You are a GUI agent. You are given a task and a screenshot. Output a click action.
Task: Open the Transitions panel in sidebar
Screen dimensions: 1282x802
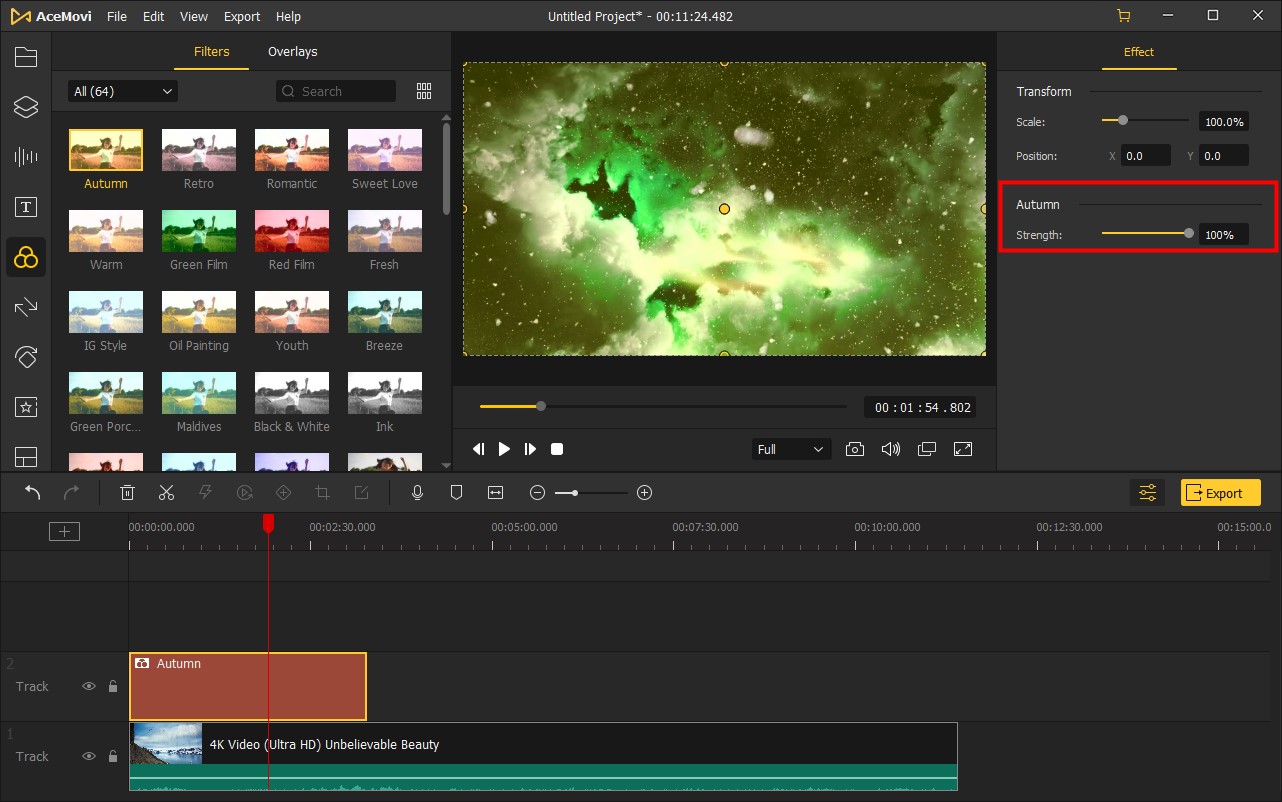[x=25, y=307]
